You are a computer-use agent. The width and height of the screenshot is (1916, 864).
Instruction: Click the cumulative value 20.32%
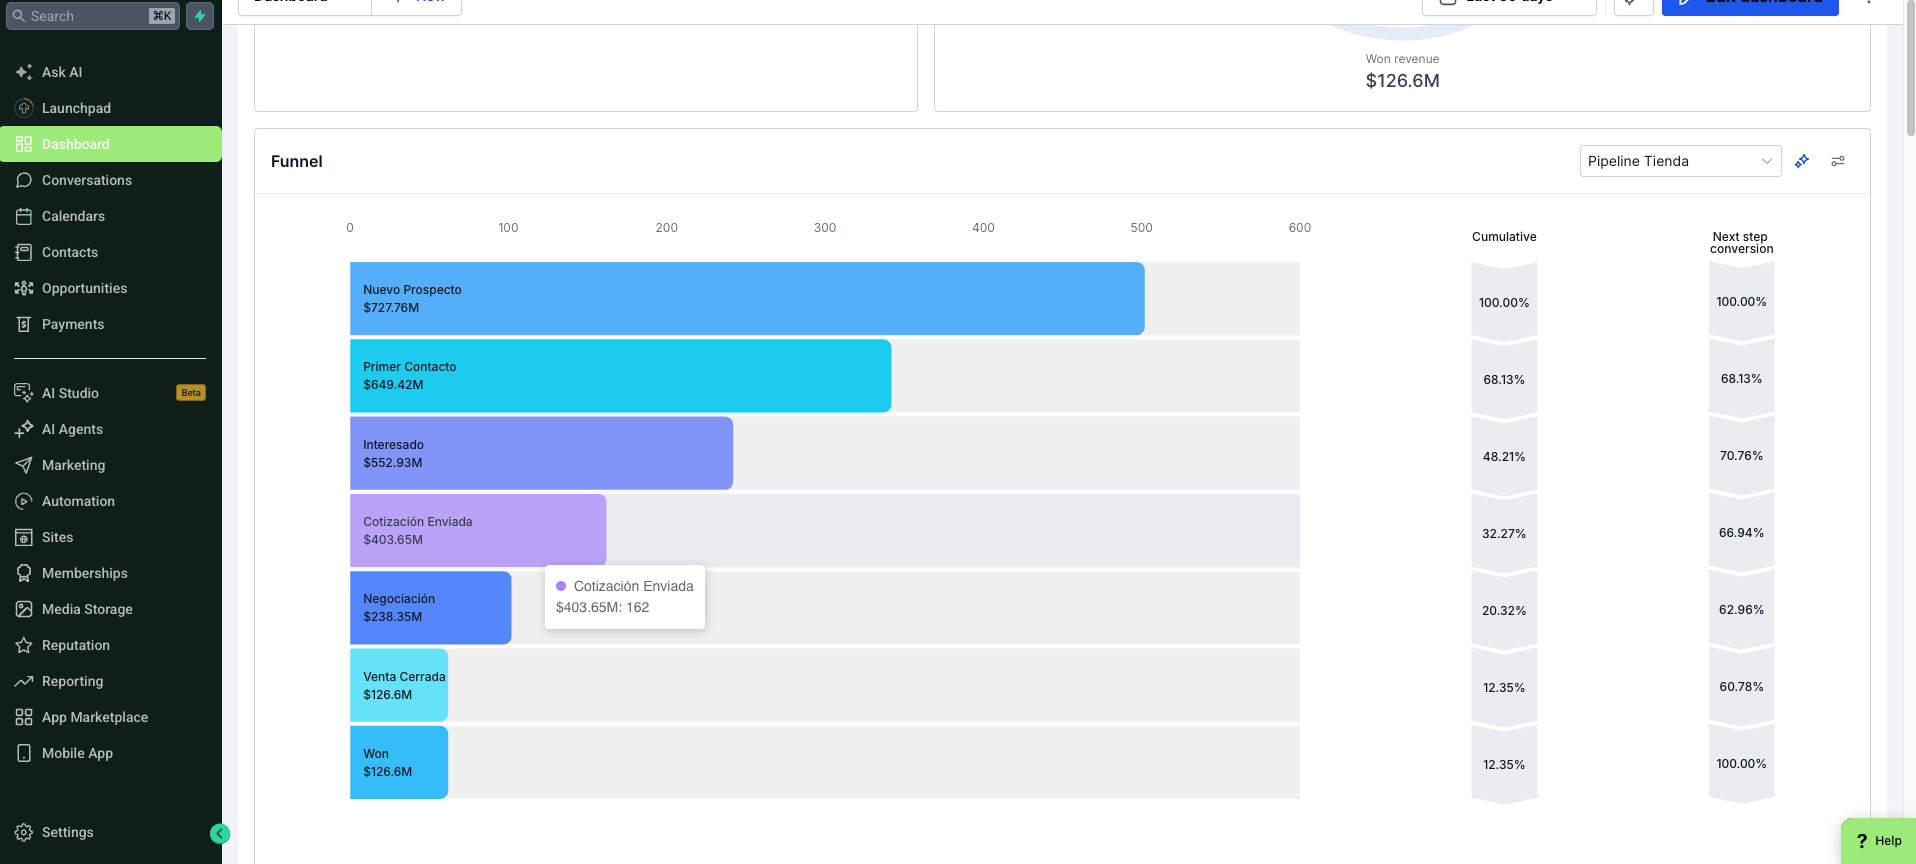[x=1504, y=611]
